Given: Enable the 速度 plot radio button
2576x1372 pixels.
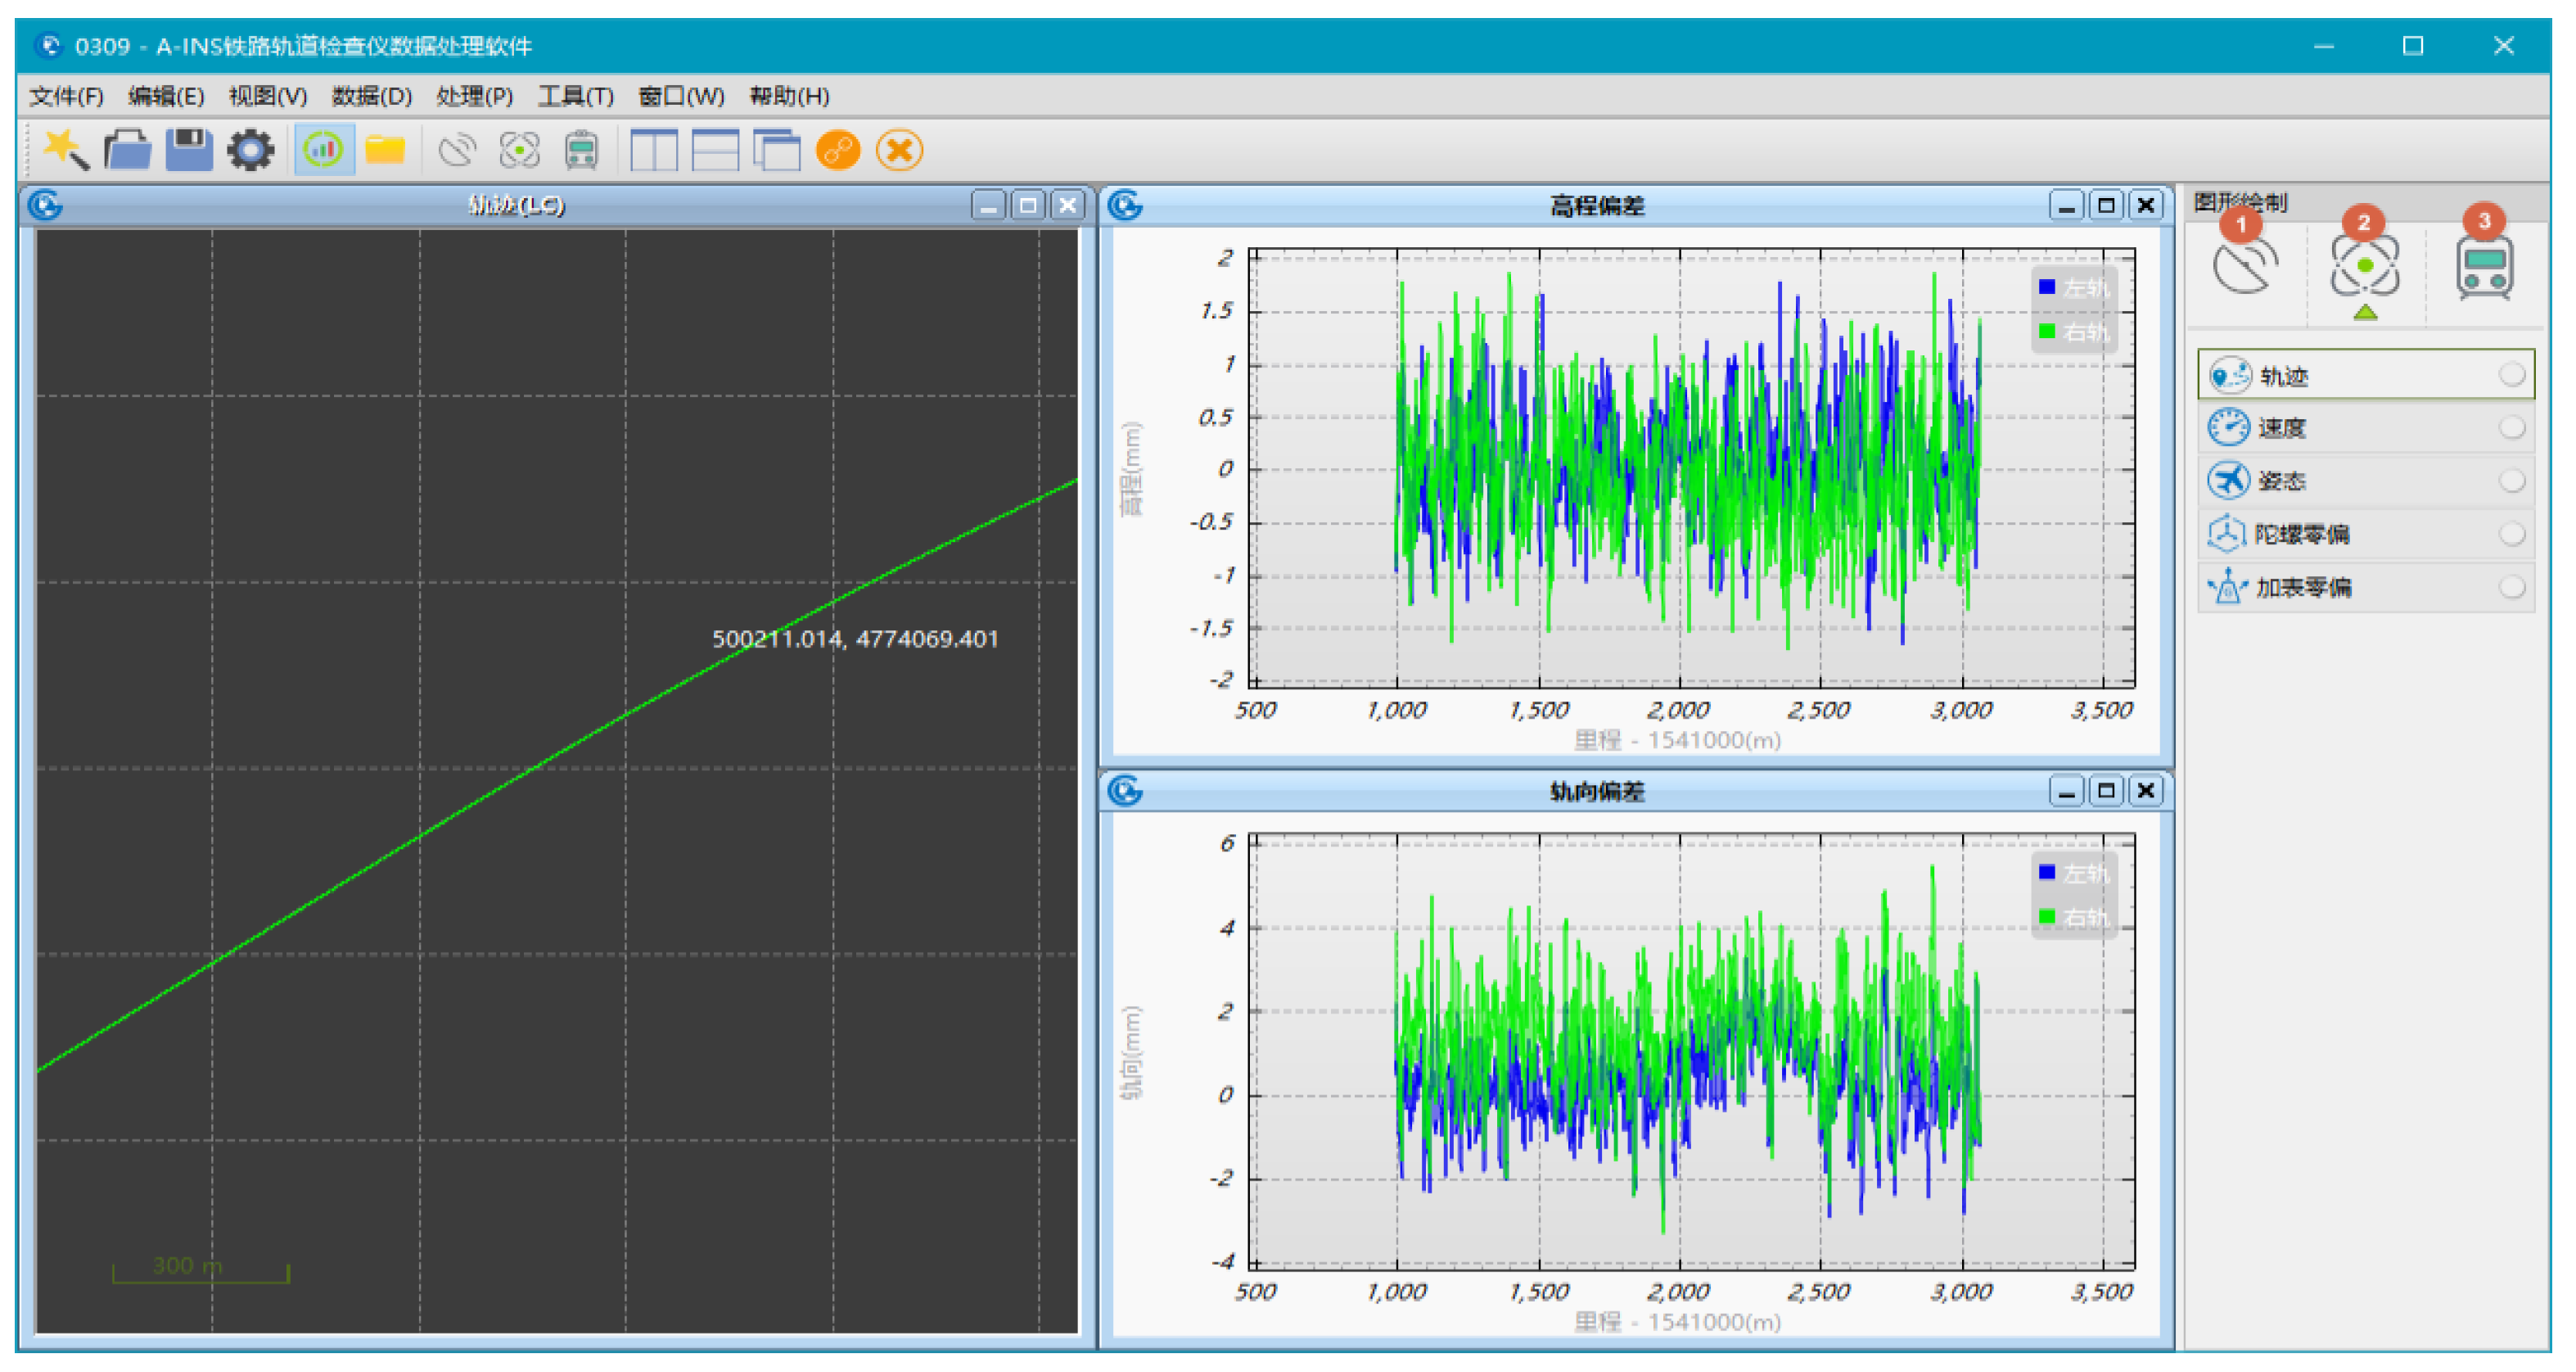Looking at the screenshot, I should pyautogui.click(x=2512, y=428).
